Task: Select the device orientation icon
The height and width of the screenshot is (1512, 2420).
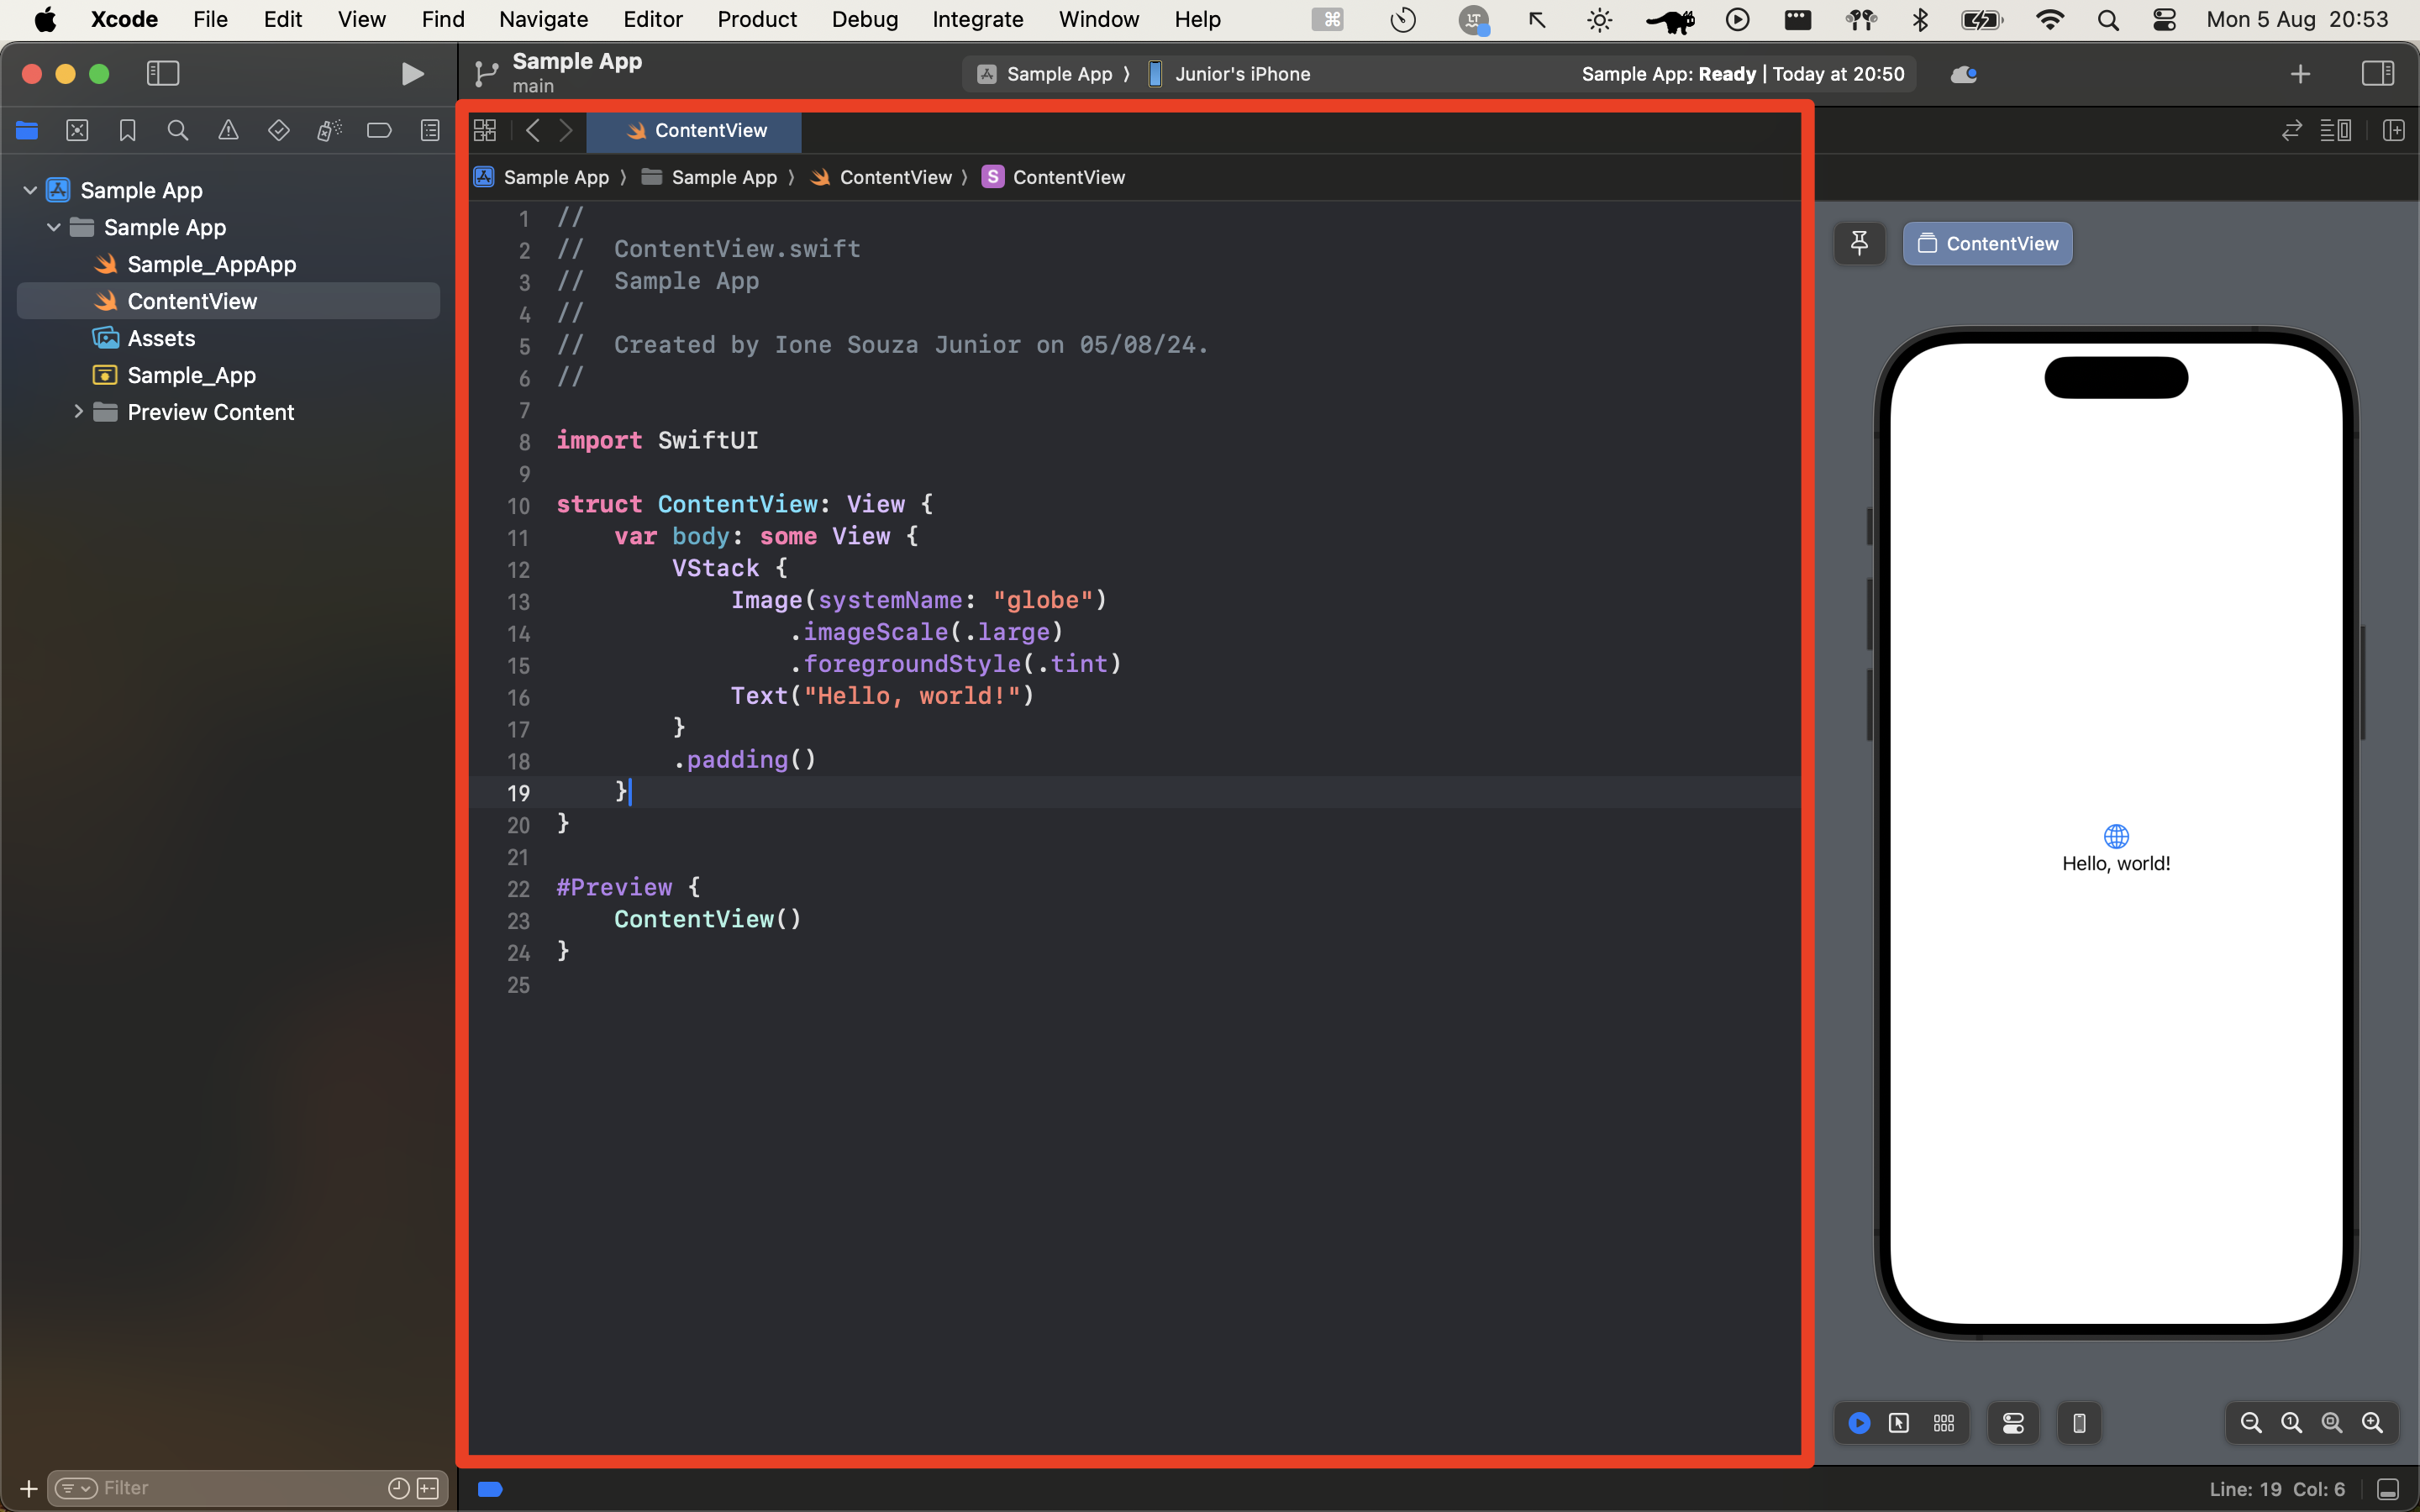Action: (2079, 1423)
